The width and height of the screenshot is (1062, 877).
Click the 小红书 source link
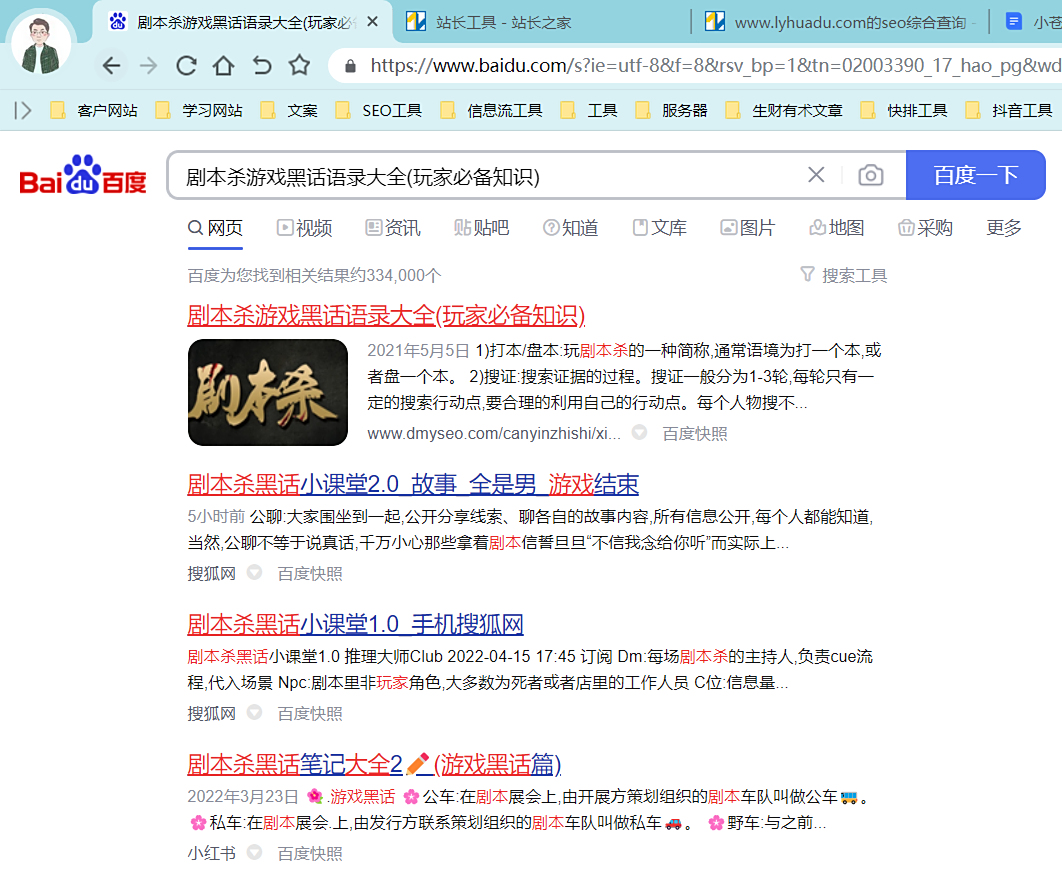coord(211,853)
